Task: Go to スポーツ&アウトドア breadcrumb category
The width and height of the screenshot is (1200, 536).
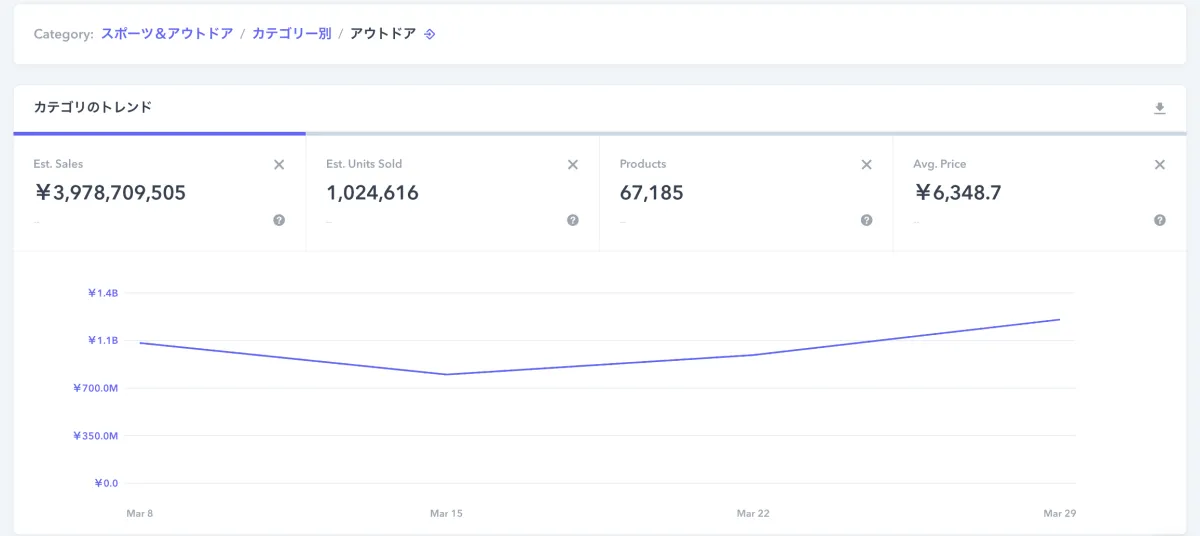Action: tap(167, 34)
